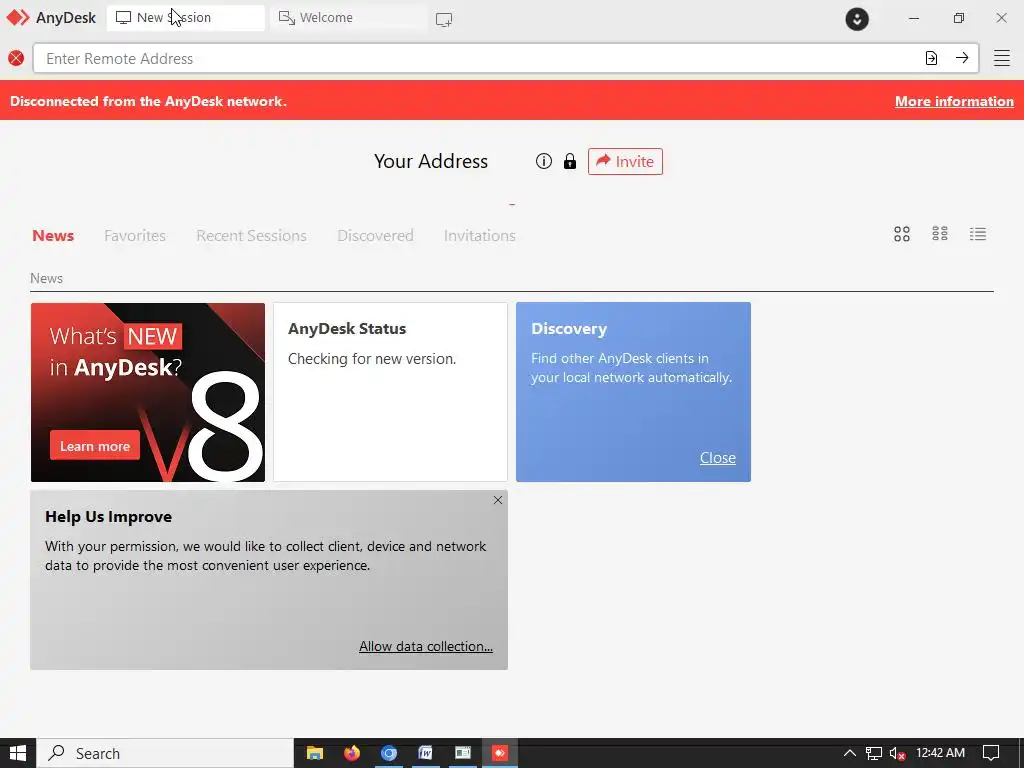Screen dimensions: 1024x768
Task: Click the taskbar Search box
Action: coord(165,753)
